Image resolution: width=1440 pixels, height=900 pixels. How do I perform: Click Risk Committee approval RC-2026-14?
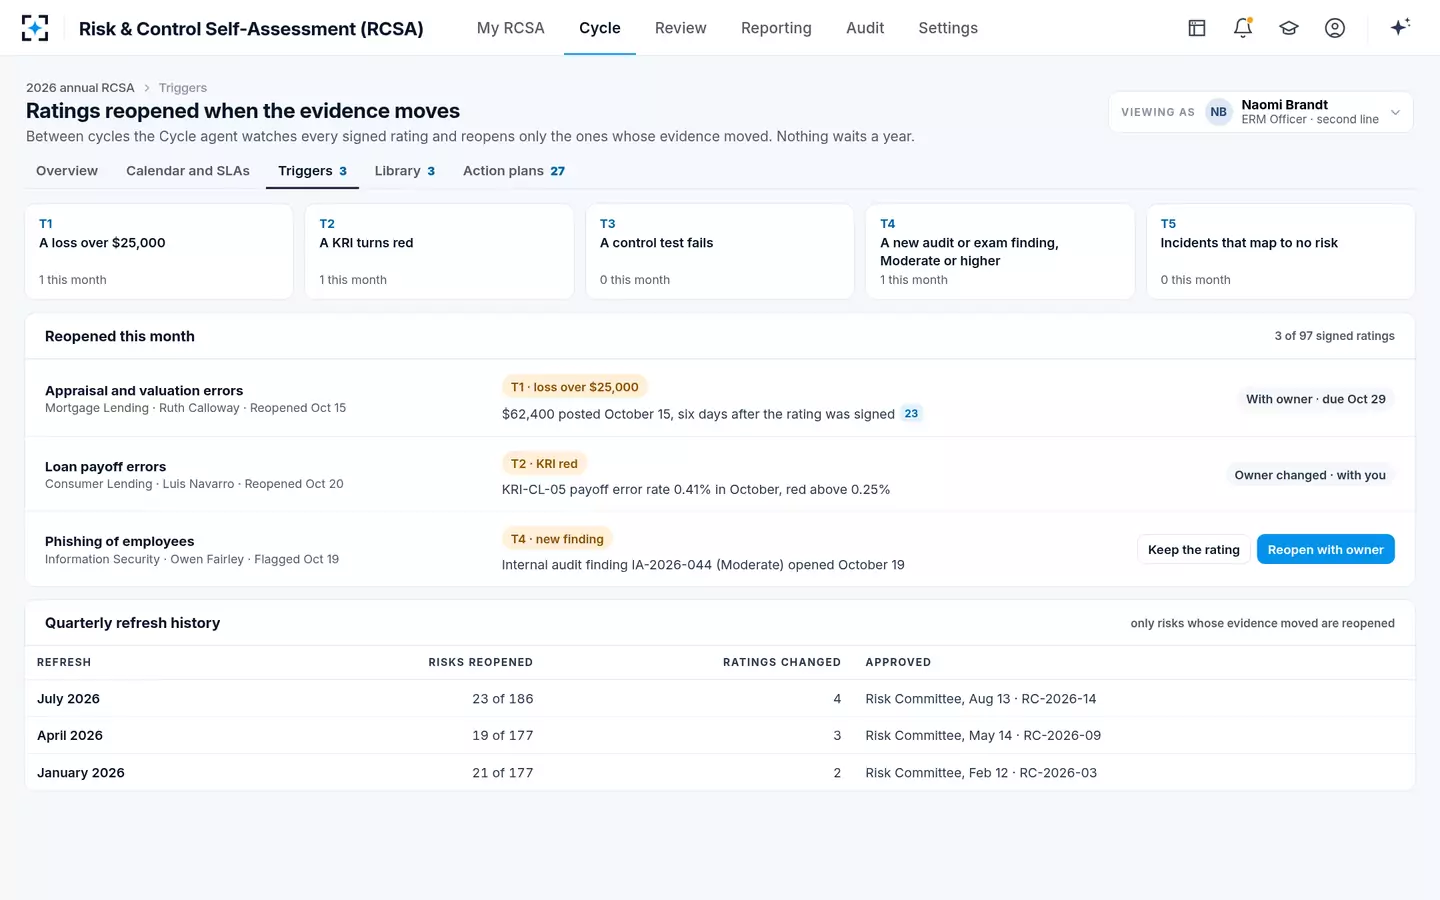(x=981, y=699)
